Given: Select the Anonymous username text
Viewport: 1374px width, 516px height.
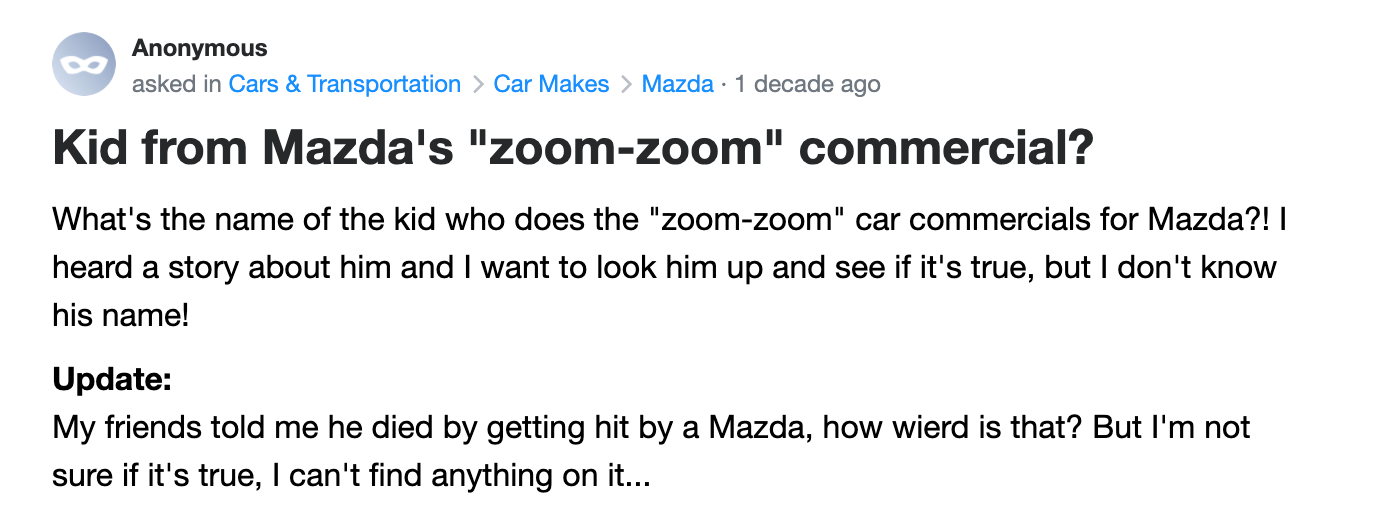Looking at the screenshot, I should (200, 48).
